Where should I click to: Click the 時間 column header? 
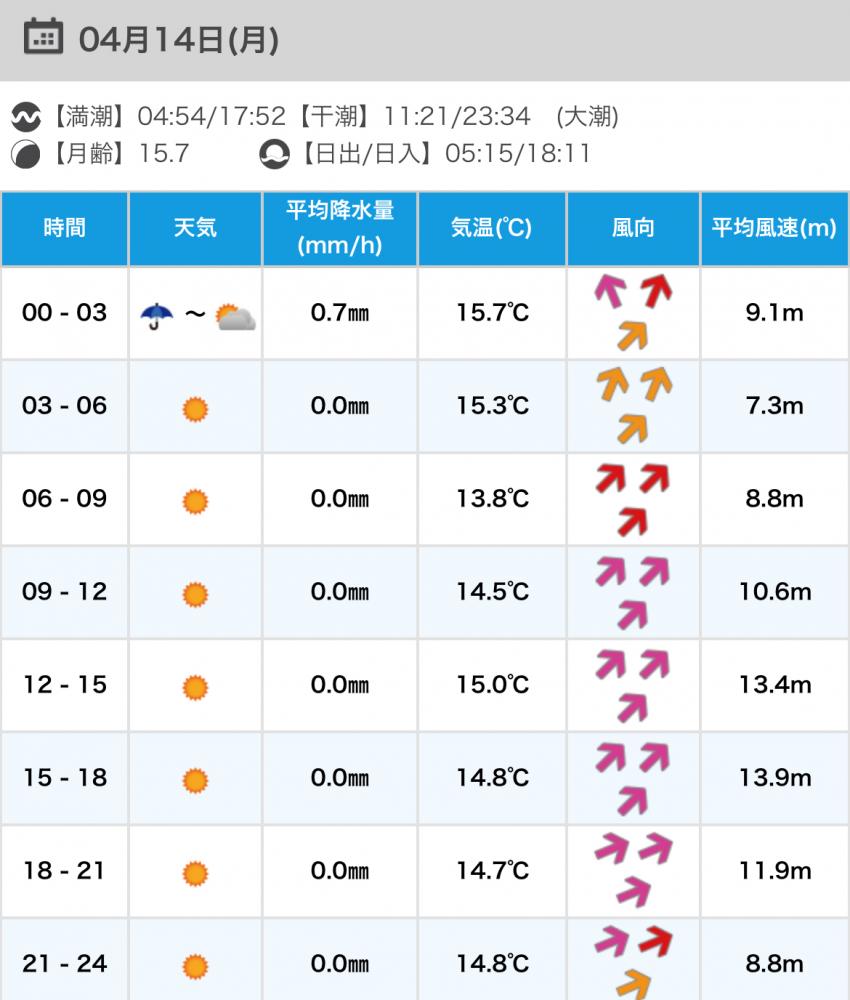click(x=64, y=228)
